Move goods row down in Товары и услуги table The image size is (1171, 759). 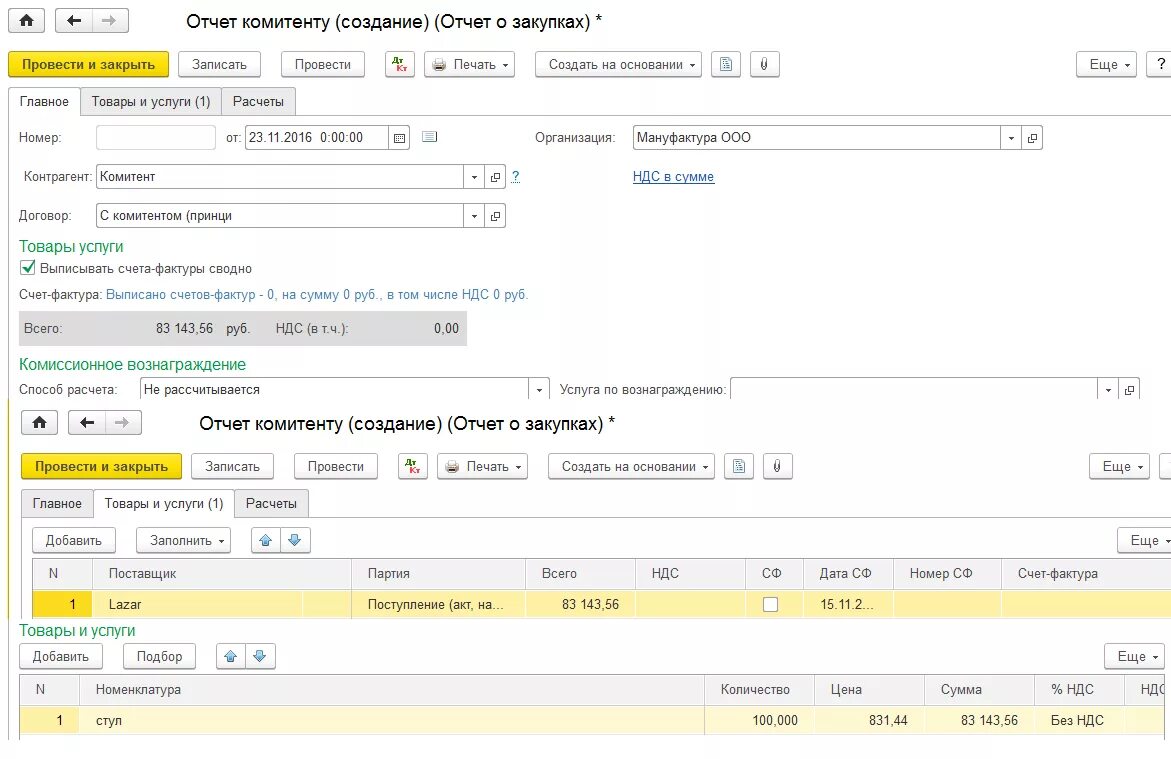point(260,656)
